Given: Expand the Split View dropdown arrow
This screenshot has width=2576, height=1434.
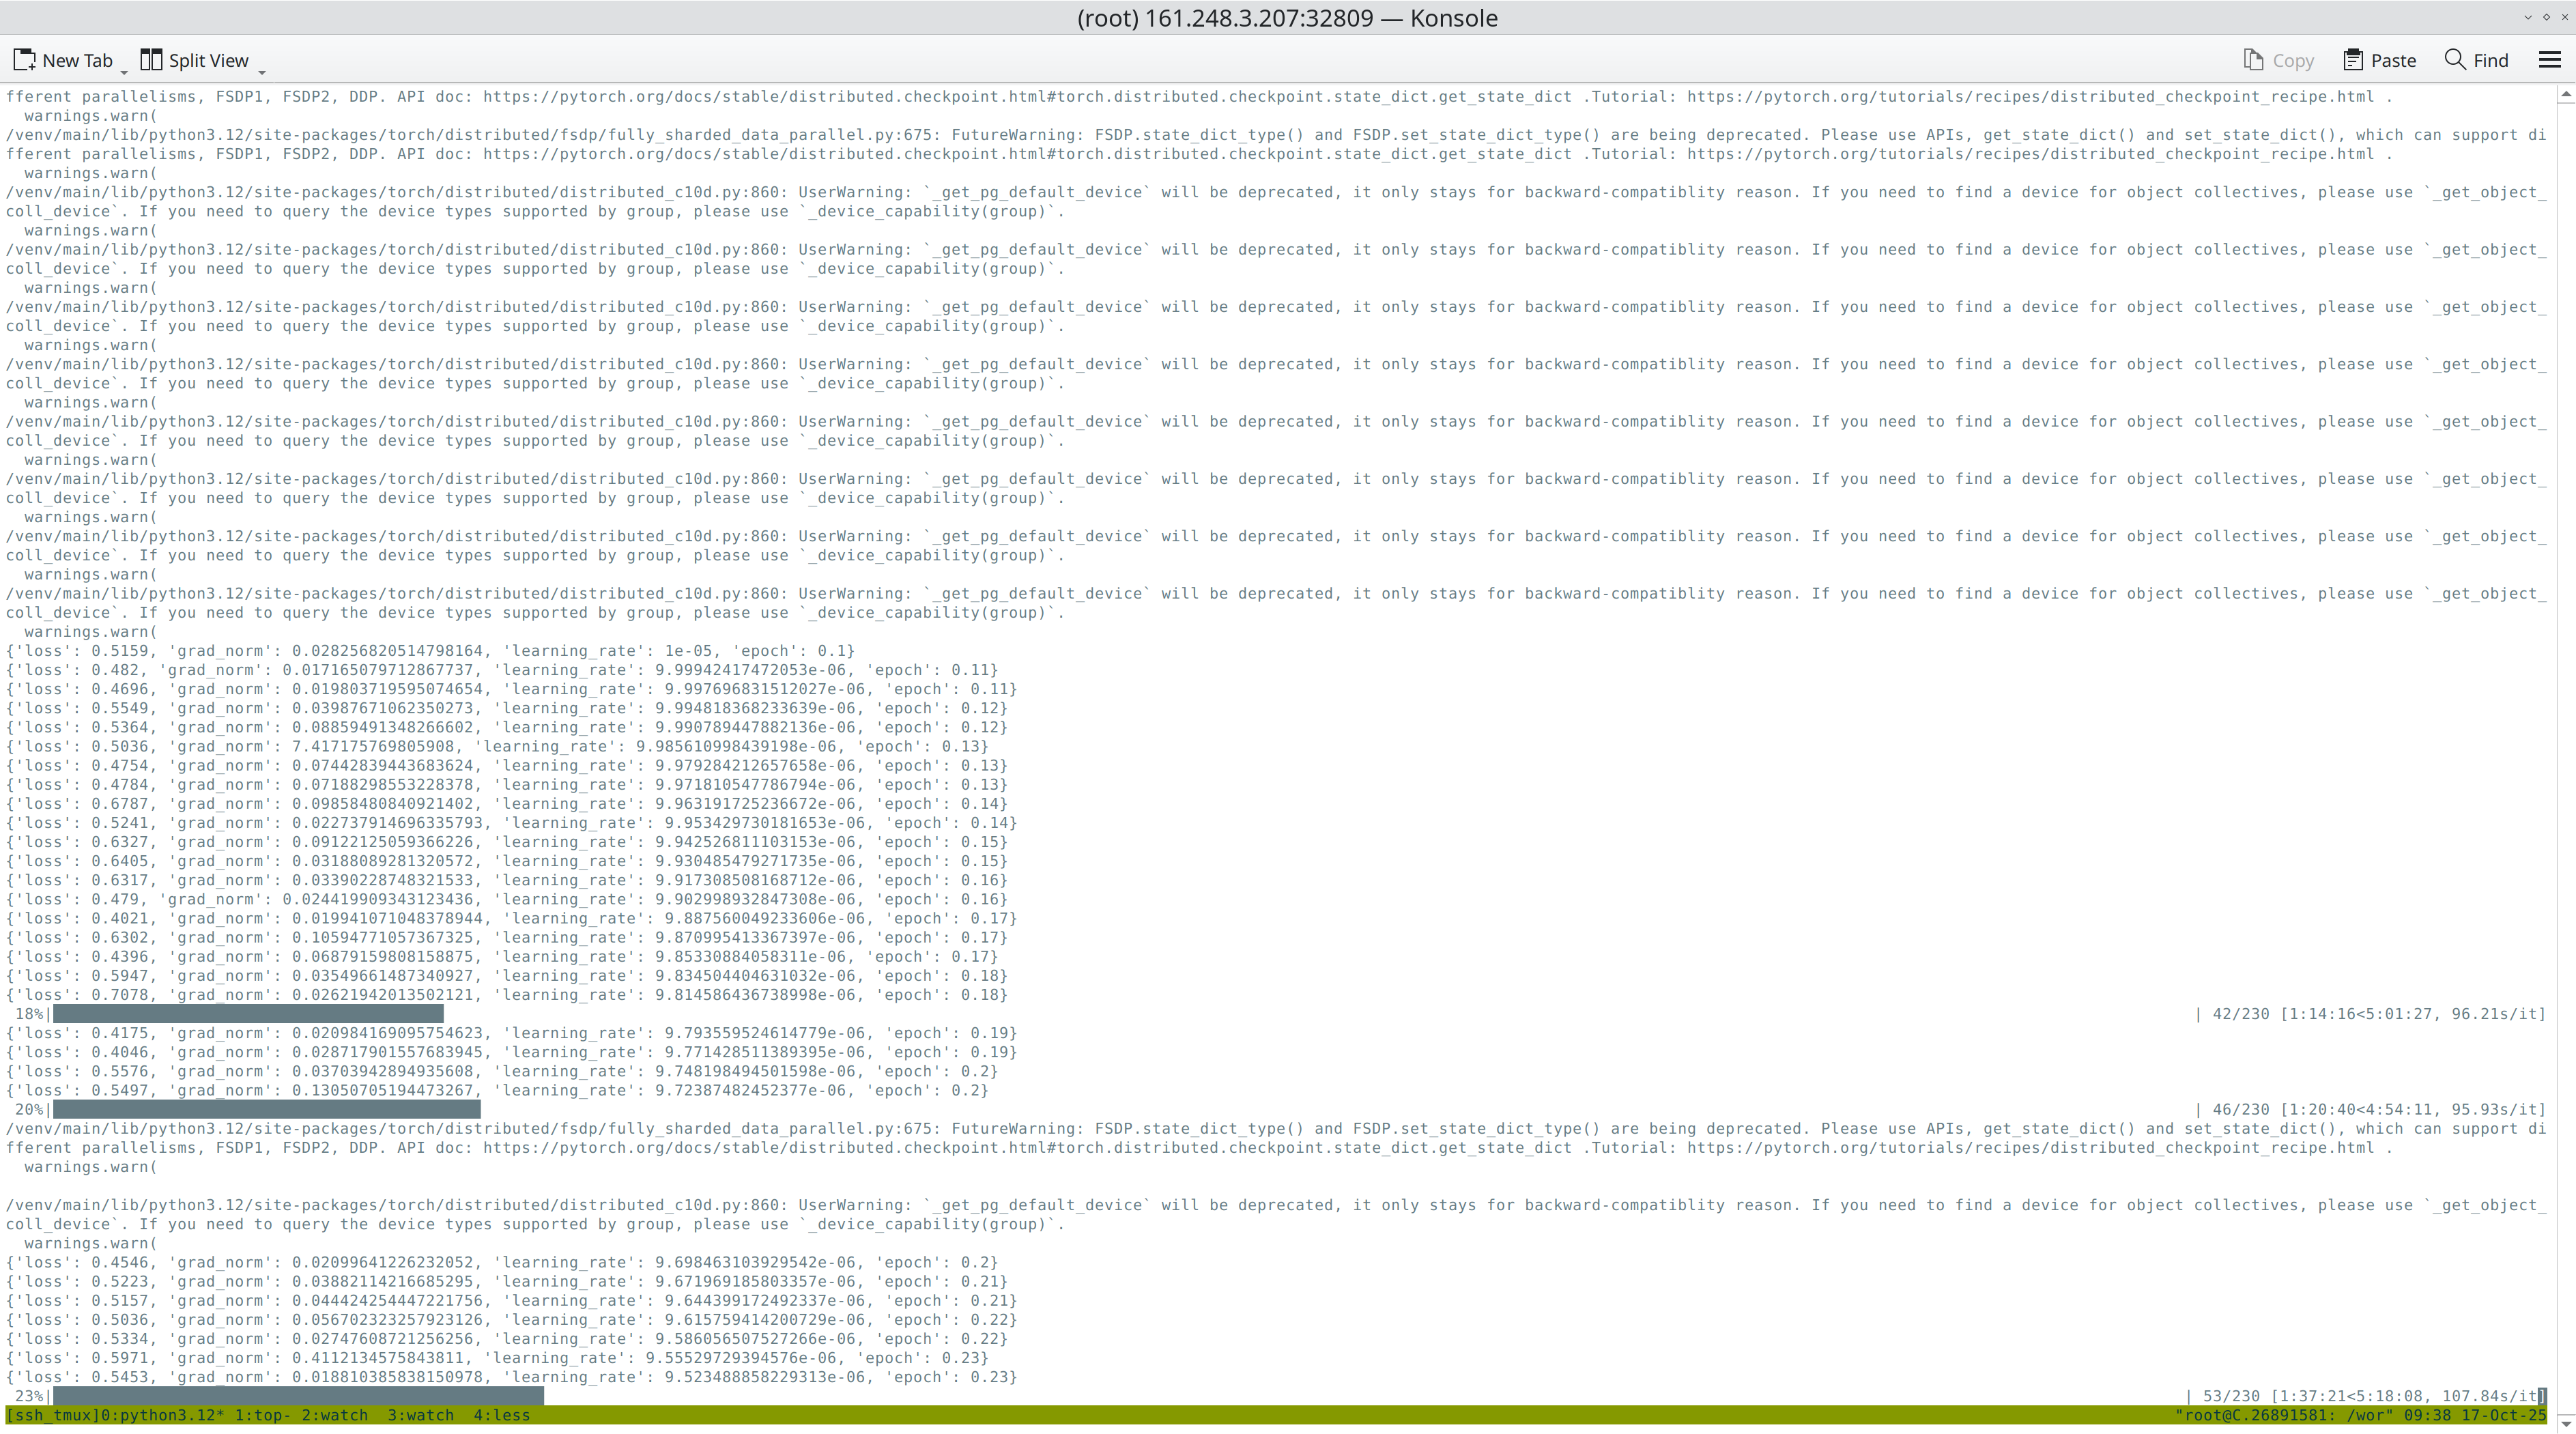Looking at the screenshot, I should point(261,72).
